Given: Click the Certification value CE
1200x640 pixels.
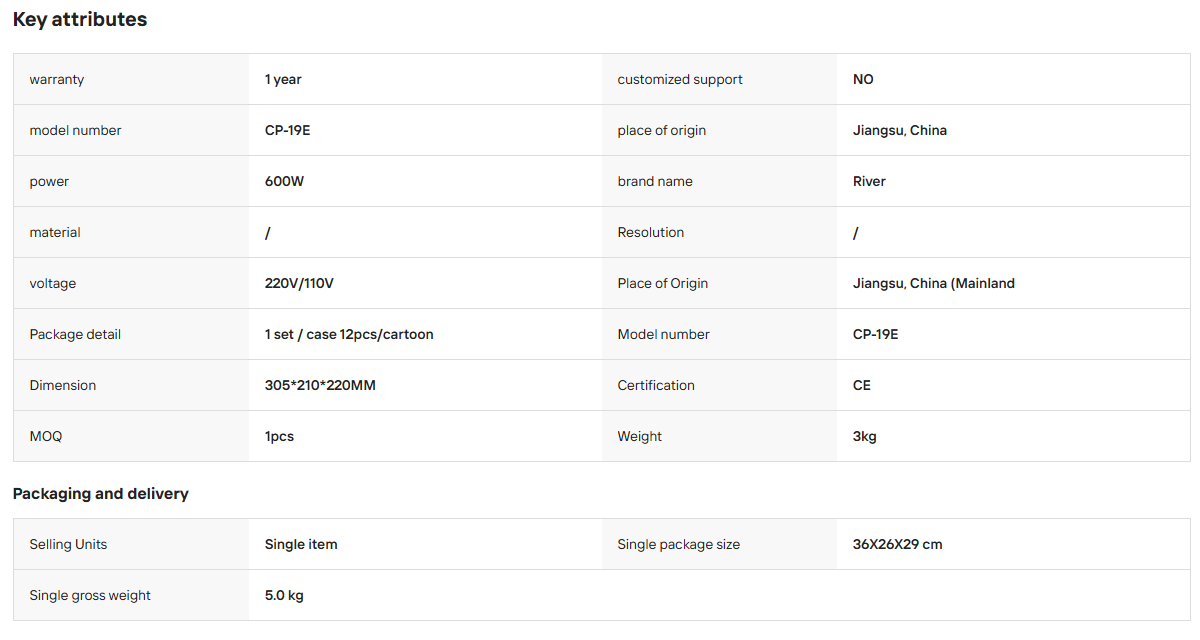Looking at the screenshot, I should 862,385.
